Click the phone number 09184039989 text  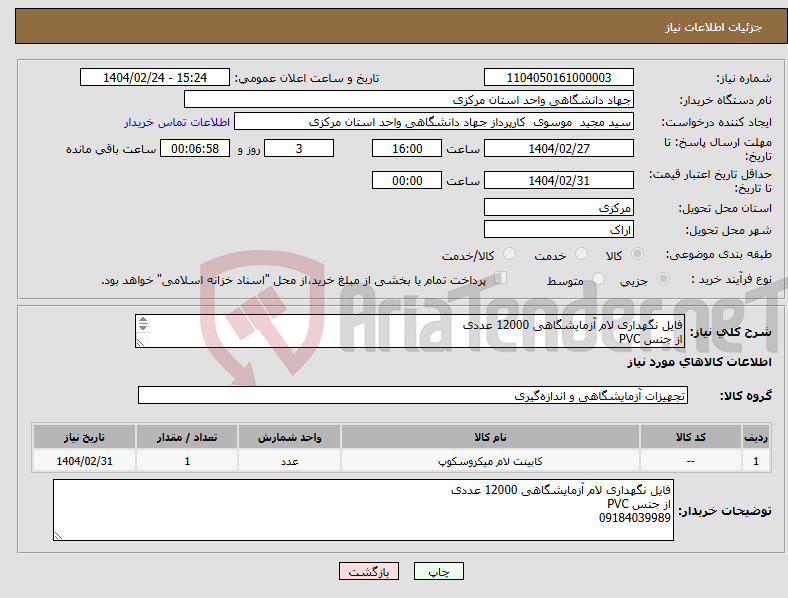click(x=634, y=518)
